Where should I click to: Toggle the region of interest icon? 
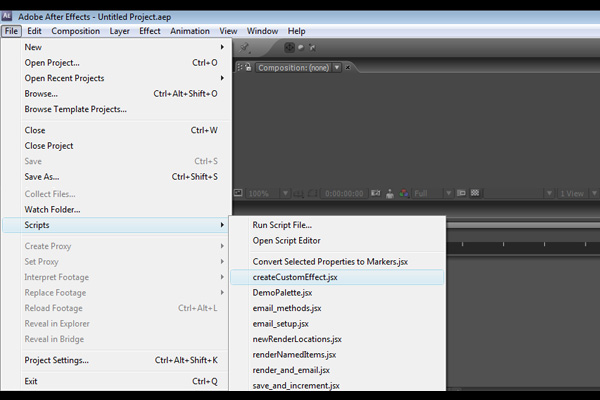(461, 193)
